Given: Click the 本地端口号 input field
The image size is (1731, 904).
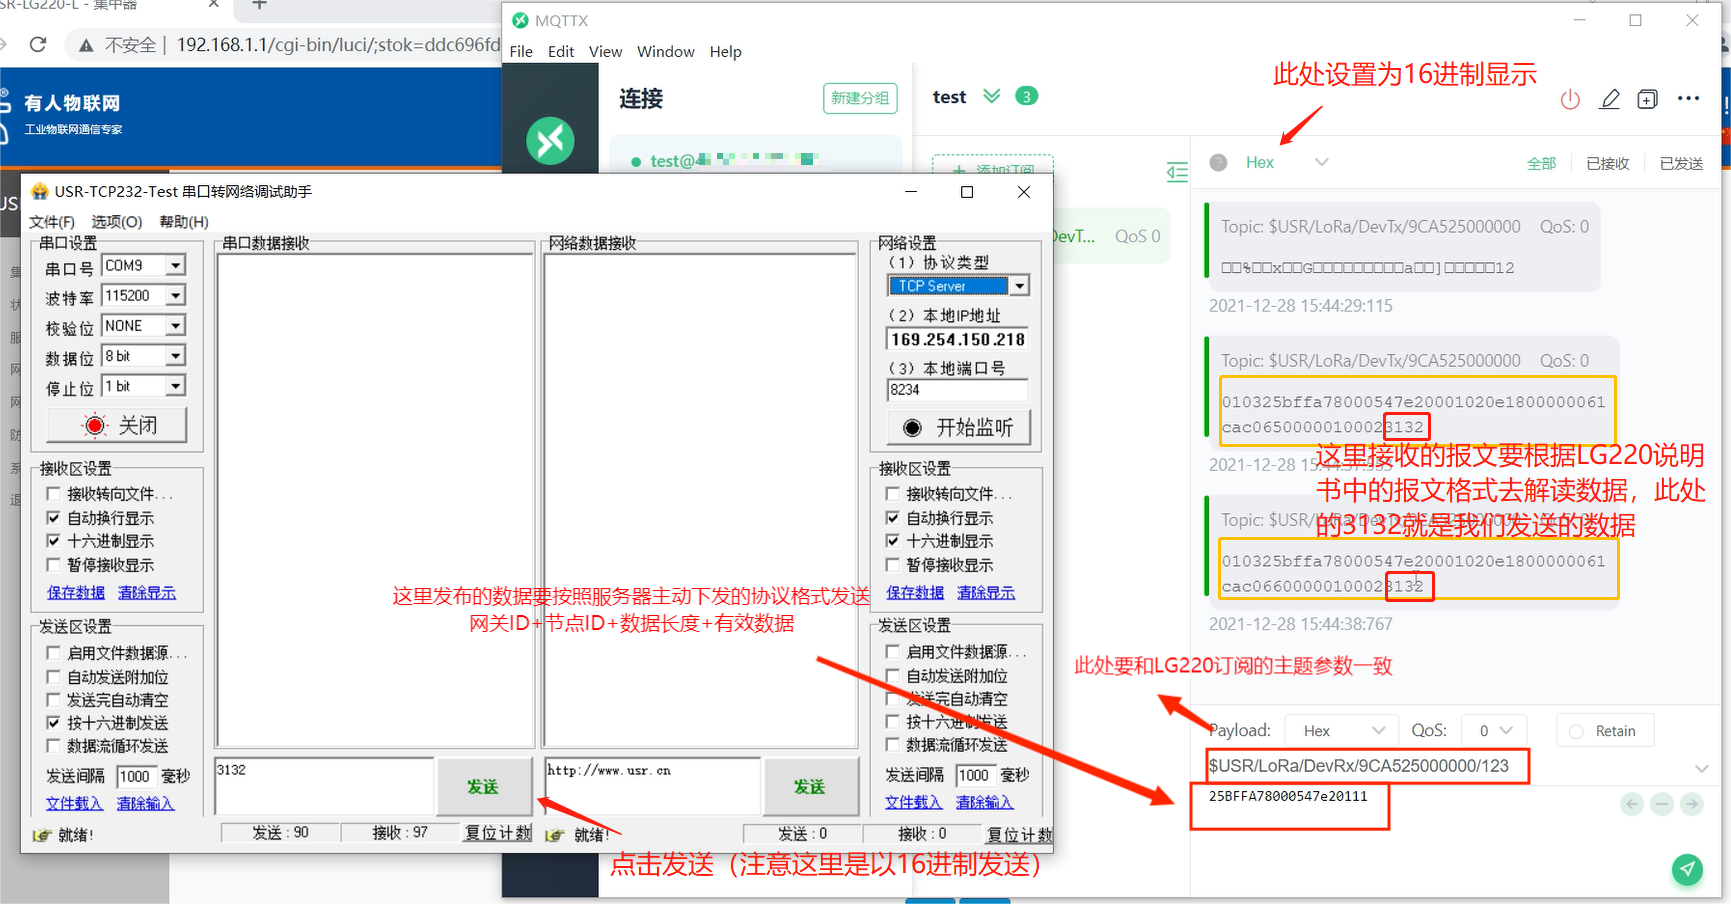Looking at the screenshot, I should tap(956, 390).
